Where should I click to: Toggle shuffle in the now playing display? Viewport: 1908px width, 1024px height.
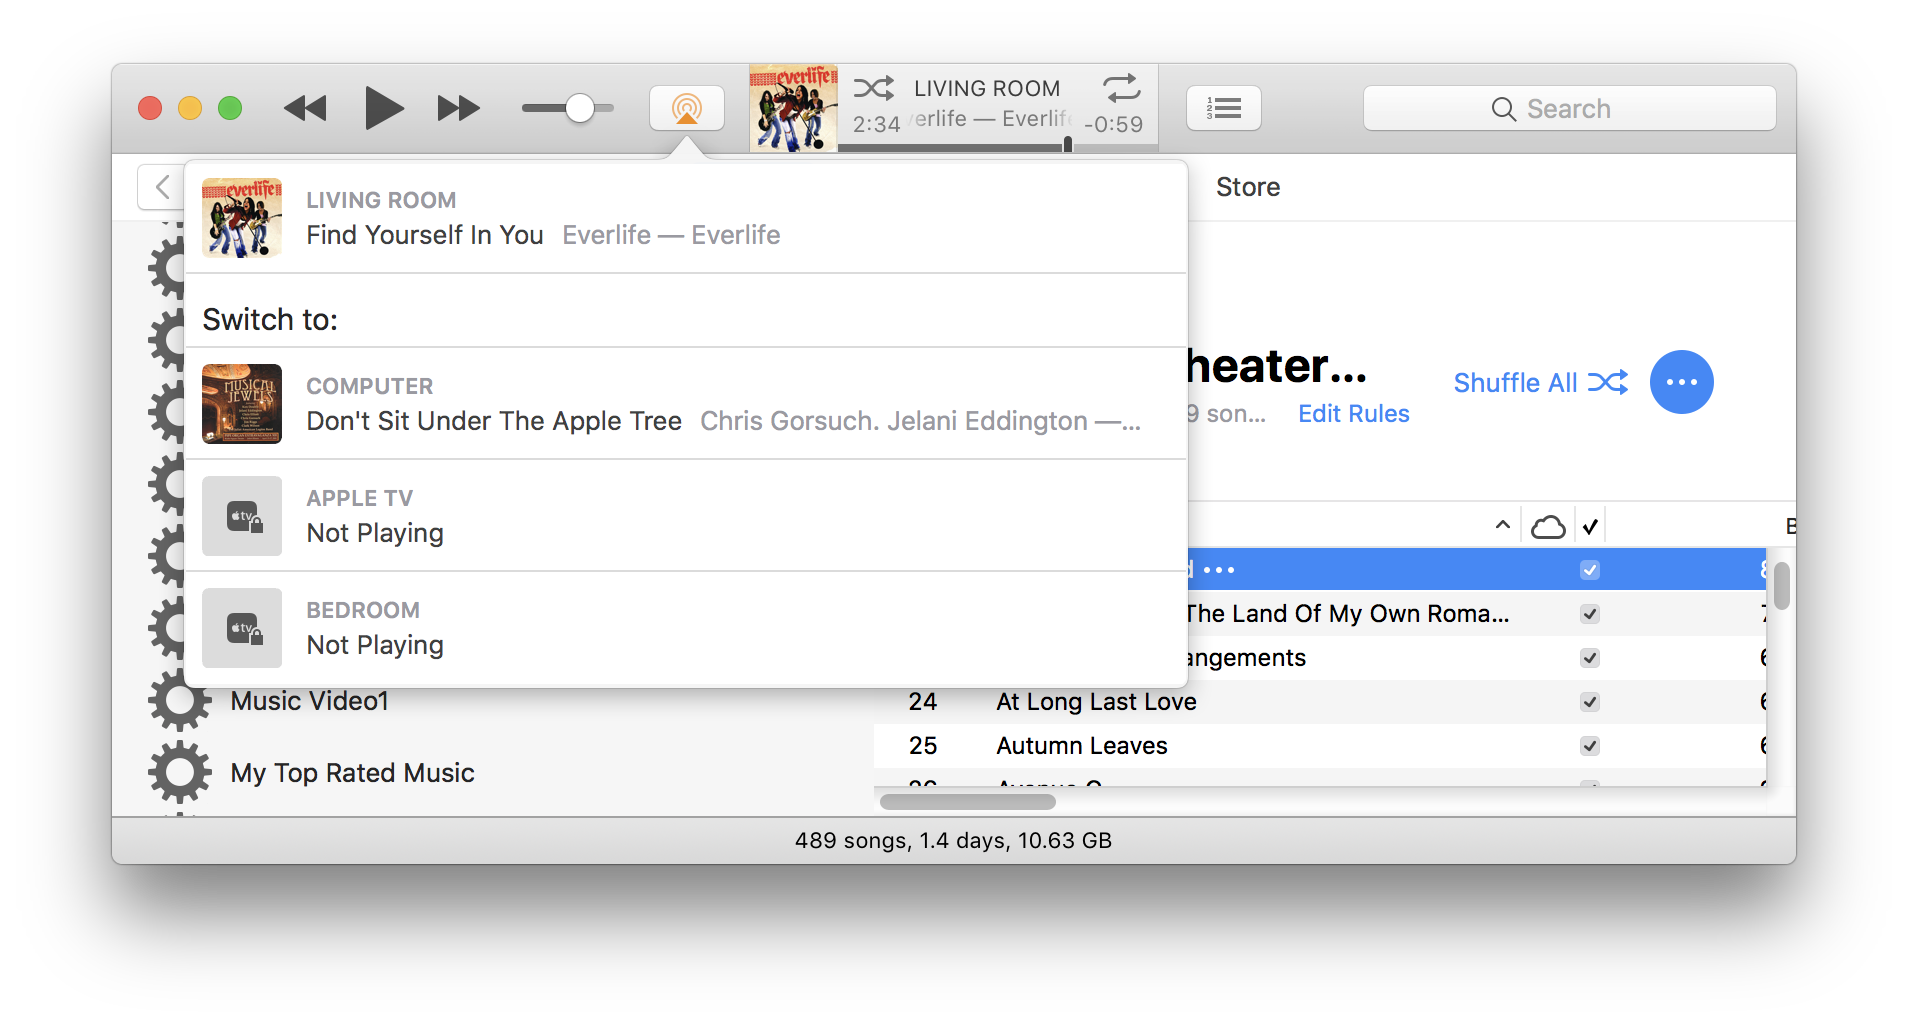click(873, 88)
